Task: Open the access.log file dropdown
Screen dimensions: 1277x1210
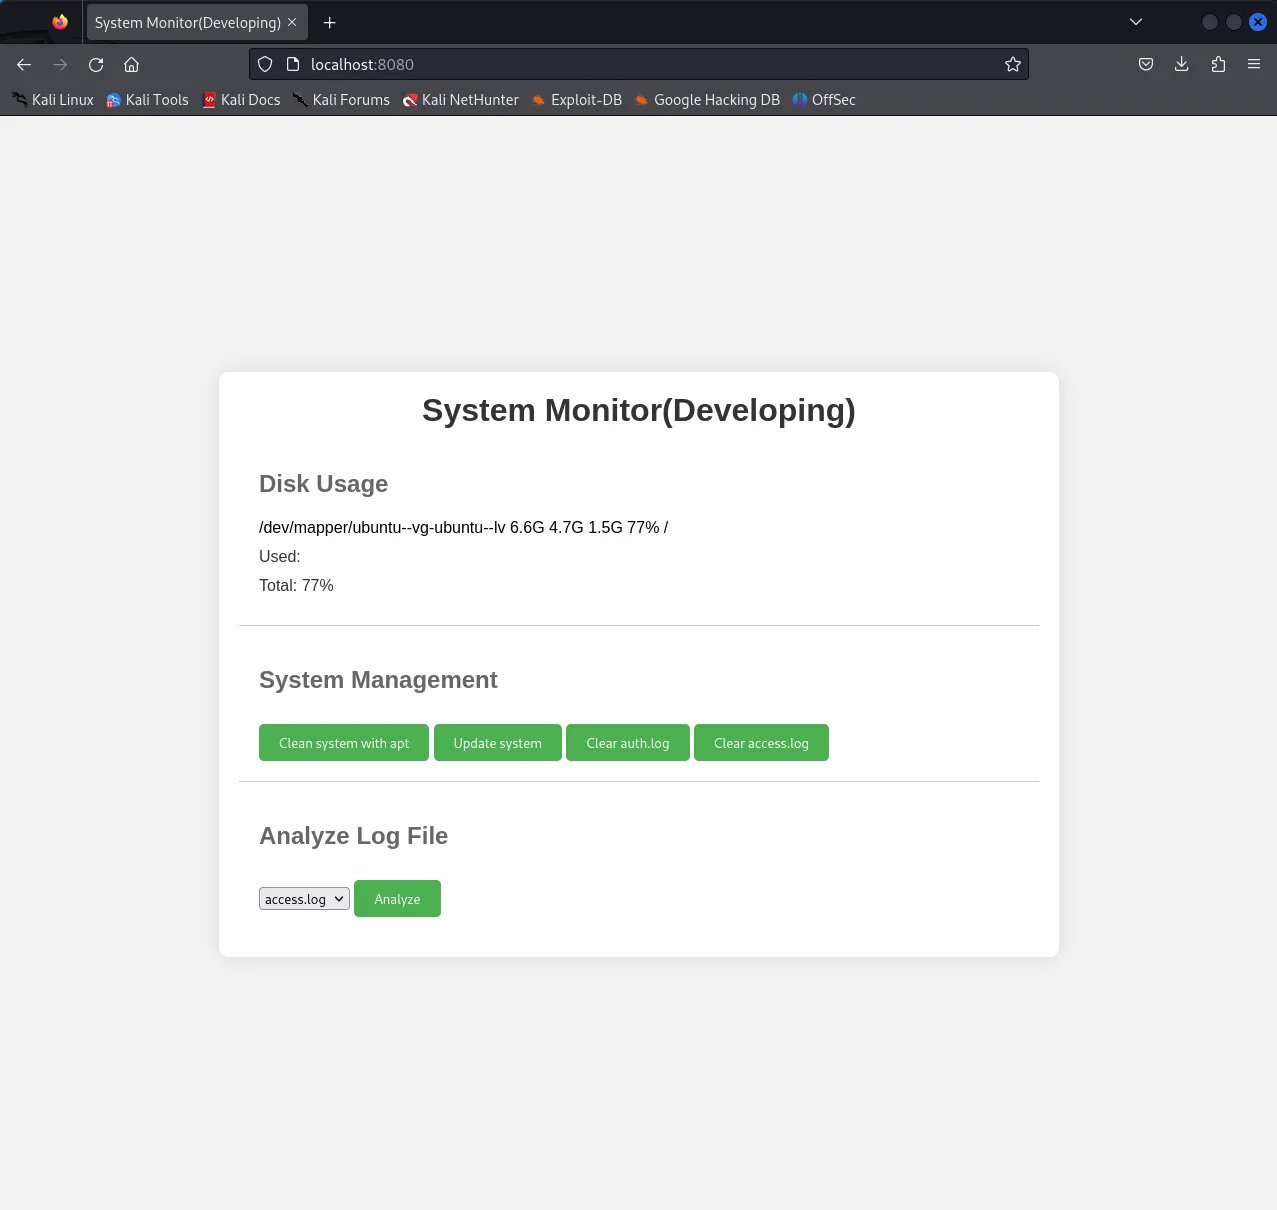Action: tap(304, 899)
